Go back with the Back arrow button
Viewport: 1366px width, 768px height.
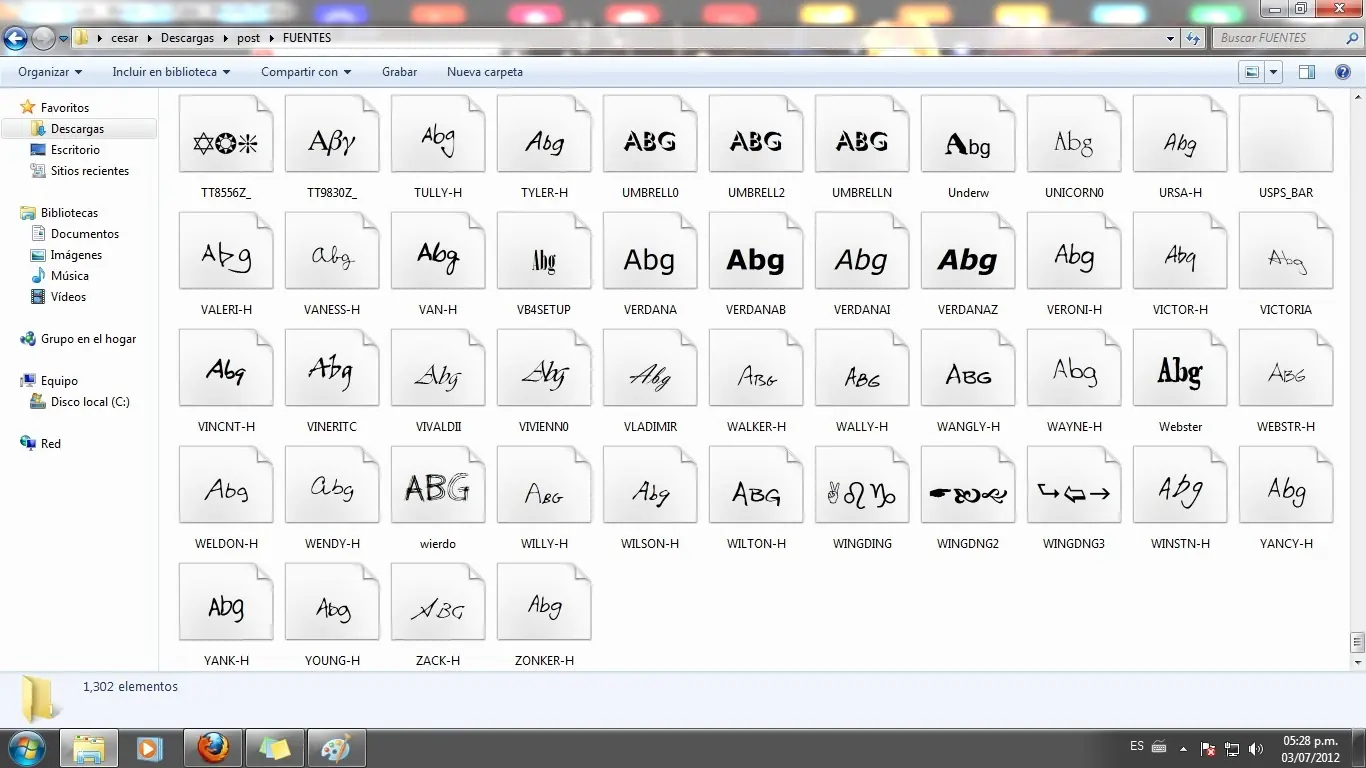16,39
